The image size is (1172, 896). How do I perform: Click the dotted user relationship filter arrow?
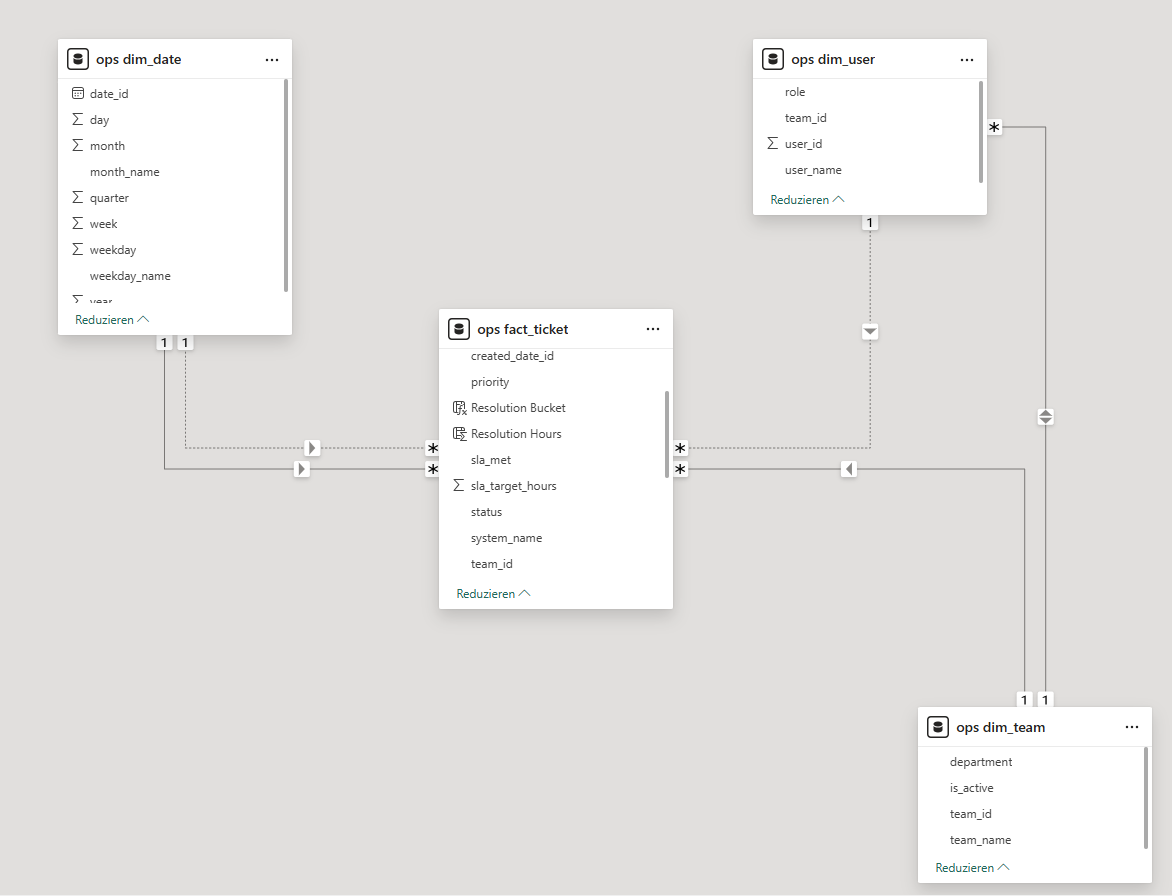point(870,331)
